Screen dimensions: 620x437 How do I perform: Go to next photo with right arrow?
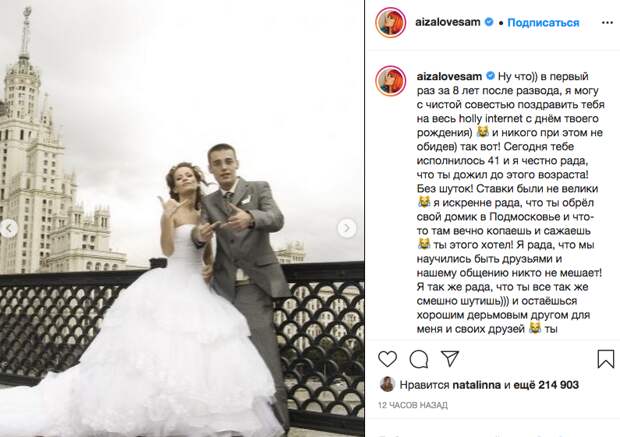pos(347,228)
